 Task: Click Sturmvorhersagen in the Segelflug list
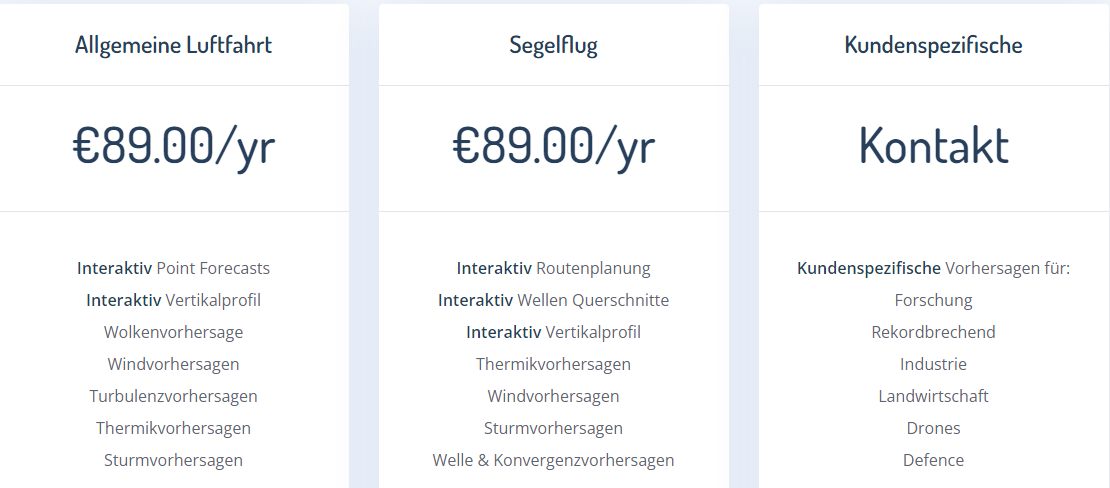point(553,428)
